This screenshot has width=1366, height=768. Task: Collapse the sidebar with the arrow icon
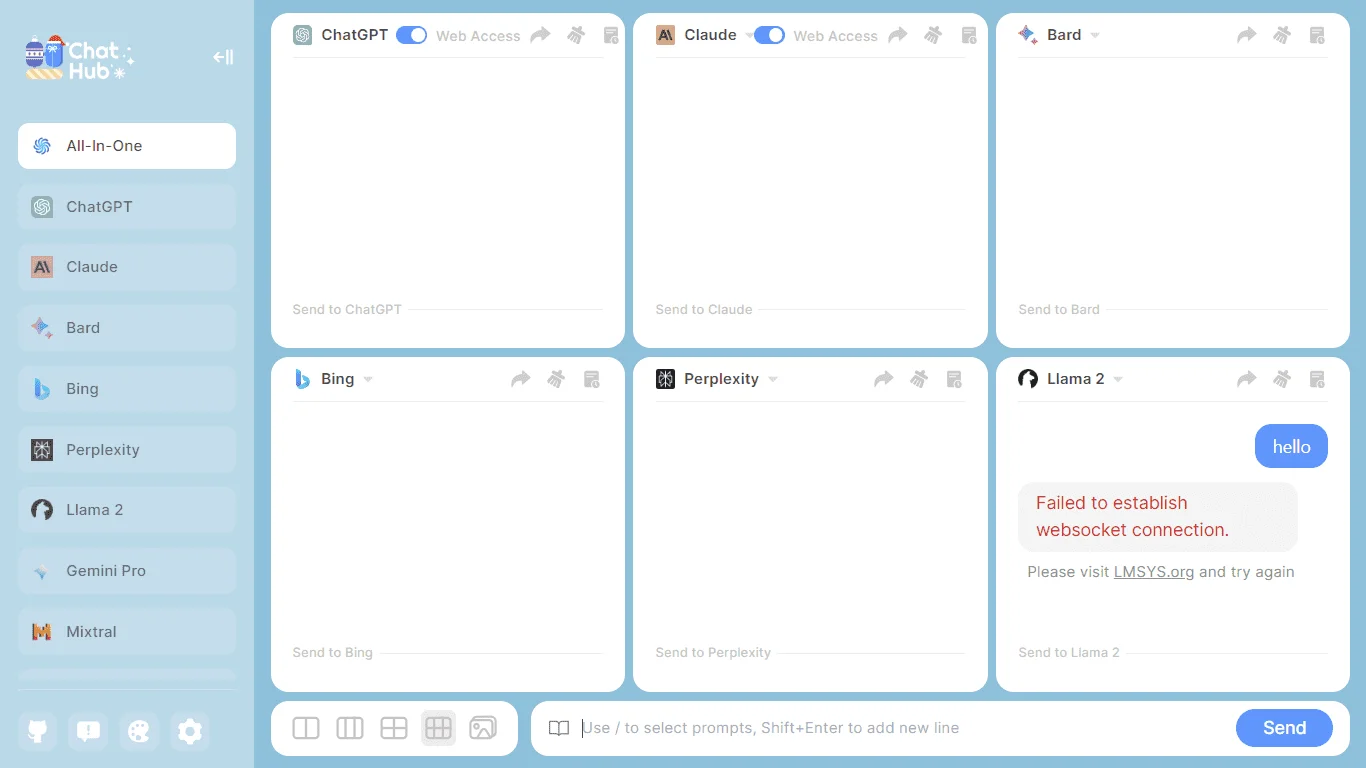[x=223, y=57]
